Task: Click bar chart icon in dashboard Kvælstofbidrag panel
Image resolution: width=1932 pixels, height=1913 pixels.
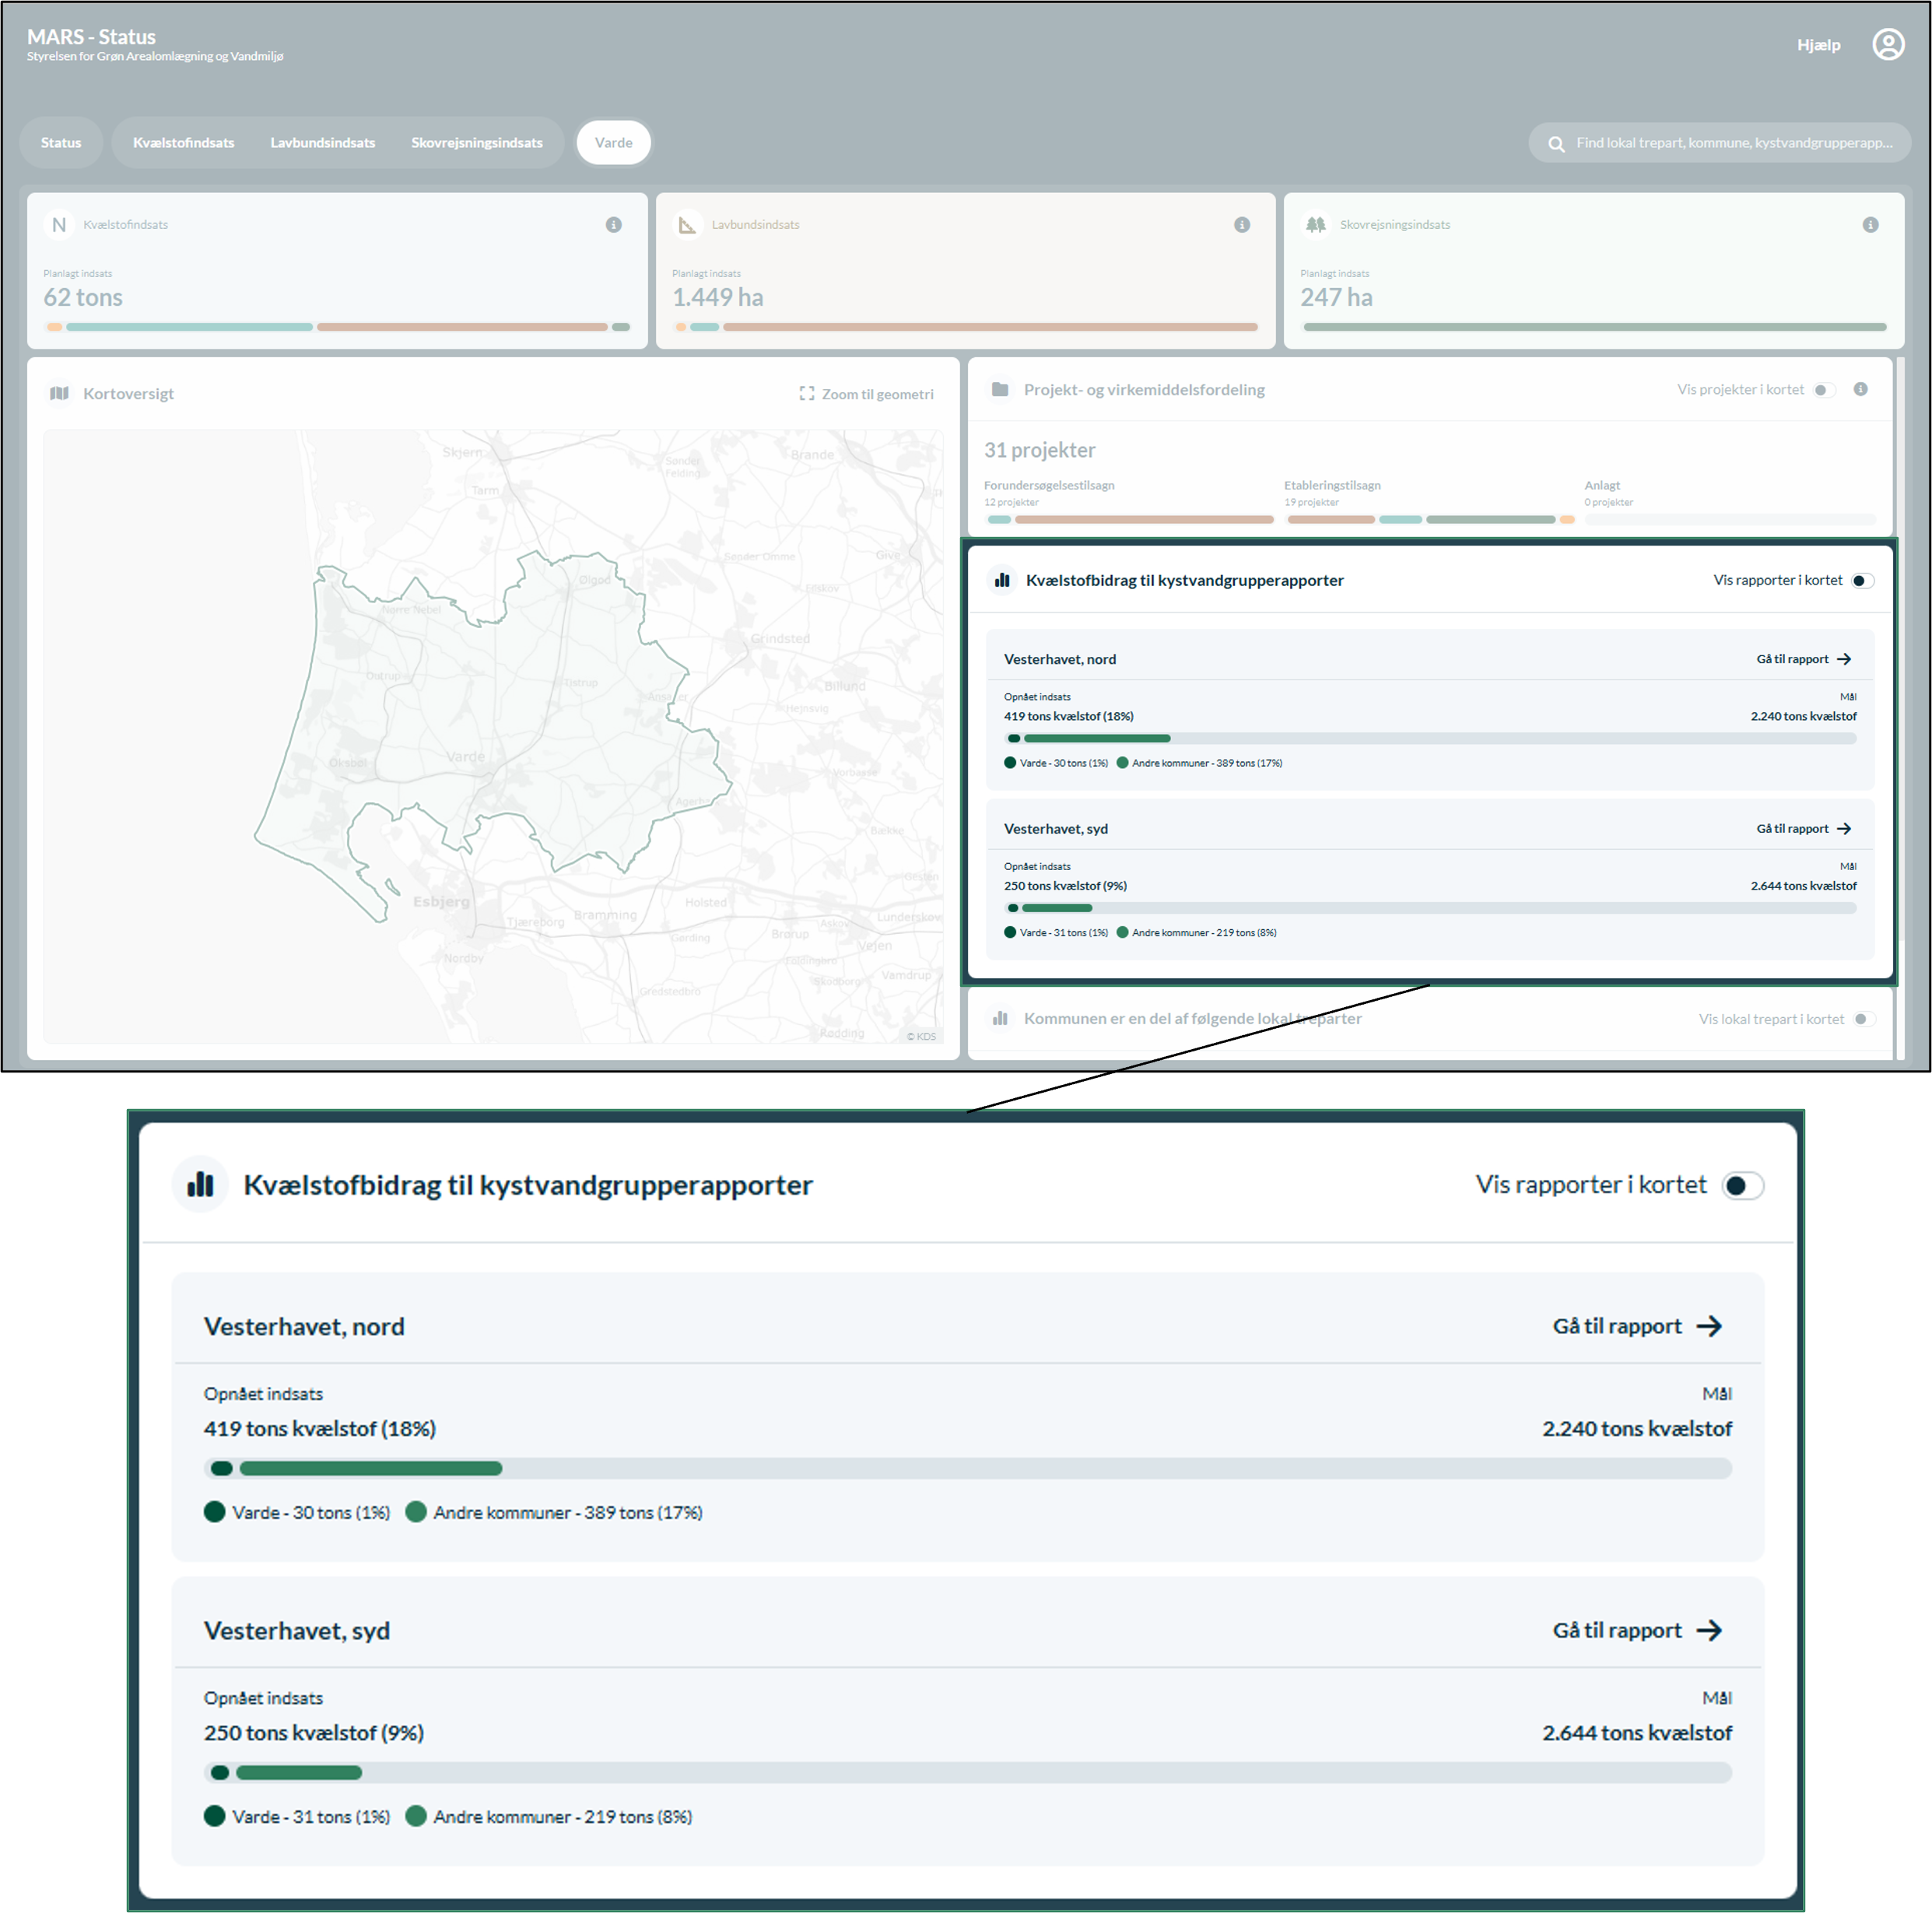Action: click(1002, 580)
